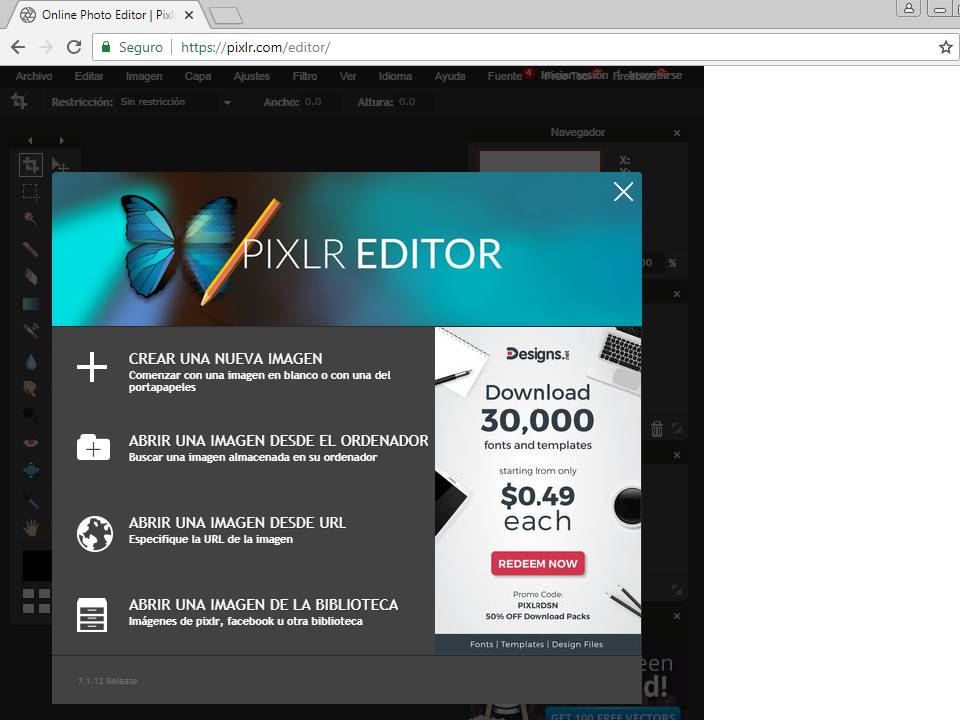
Task: Select the Red Eye reduction tool
Action: pos(31,443)
